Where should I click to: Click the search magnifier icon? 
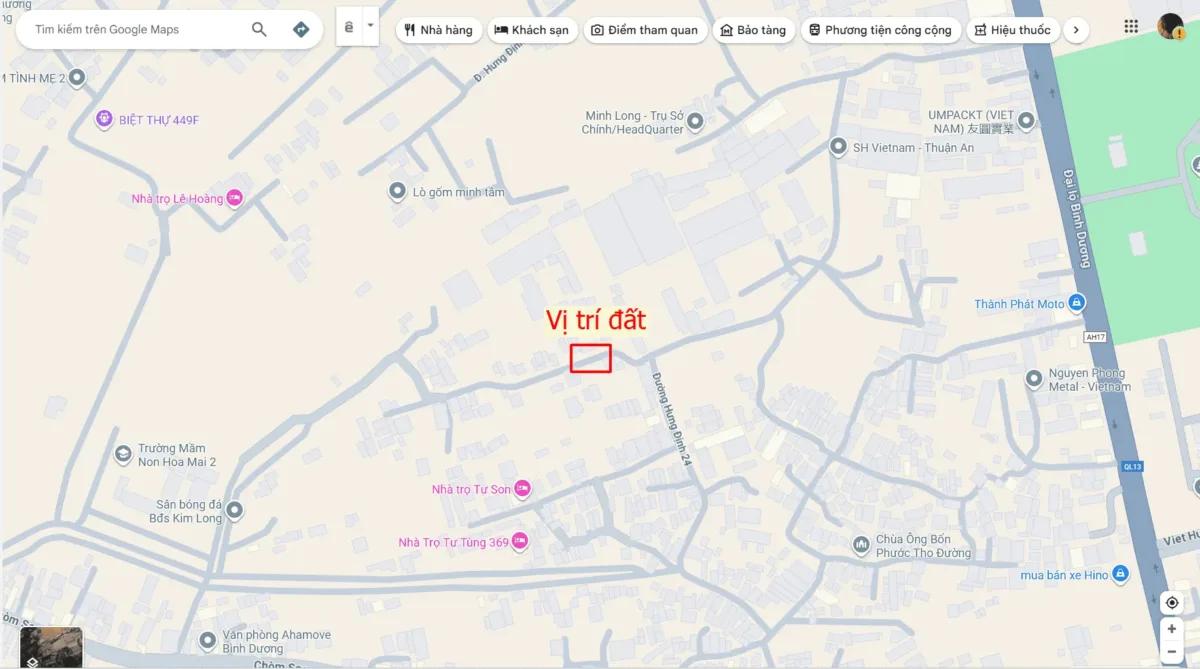coord(259,30)
